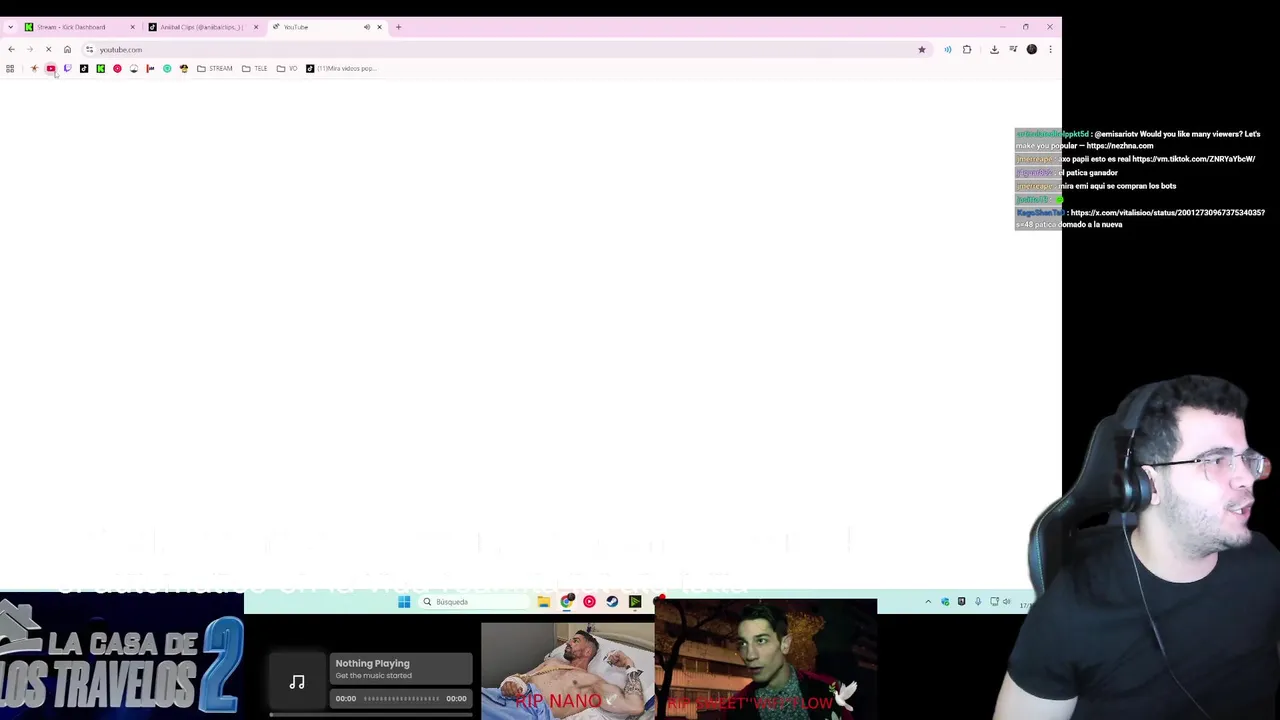Click the blue sound wave extension icon
Screen dimensions: 1280x720
click(x=948, y=49)
